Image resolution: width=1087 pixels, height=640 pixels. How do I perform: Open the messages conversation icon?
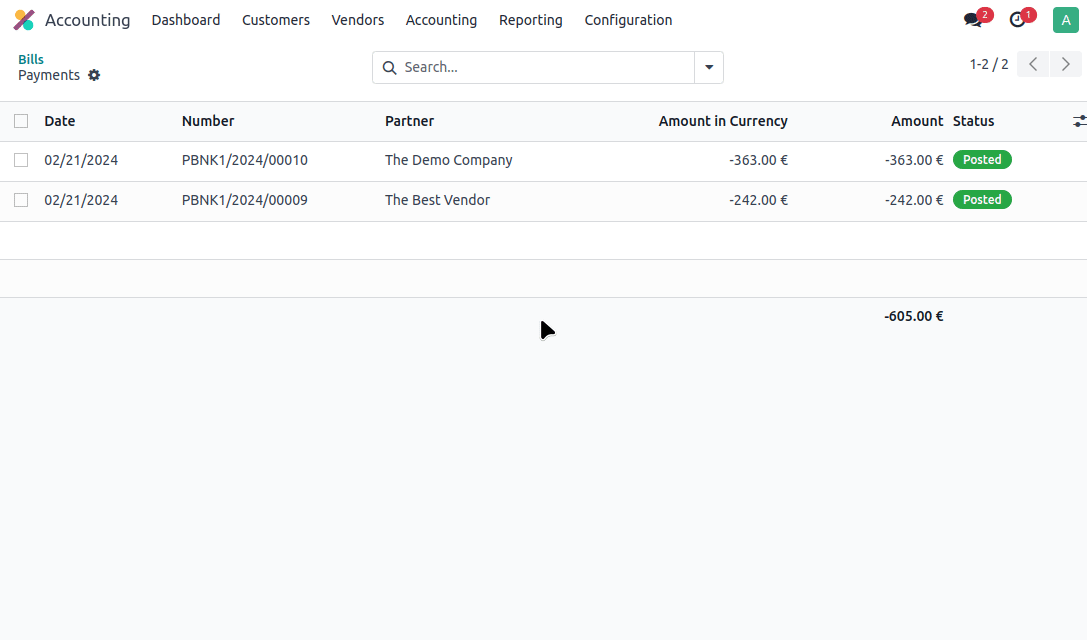point(972,20)
